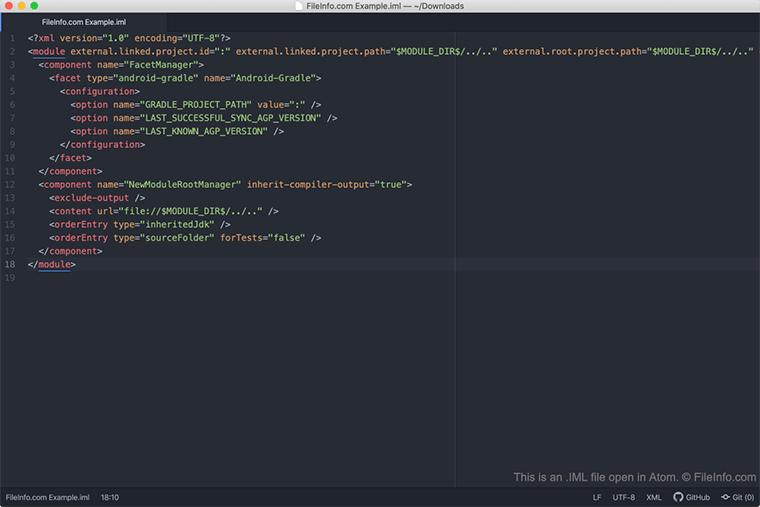Open the GitHub panel from status bar
This screenshot has height=507, width=760.
coord(691,497)
